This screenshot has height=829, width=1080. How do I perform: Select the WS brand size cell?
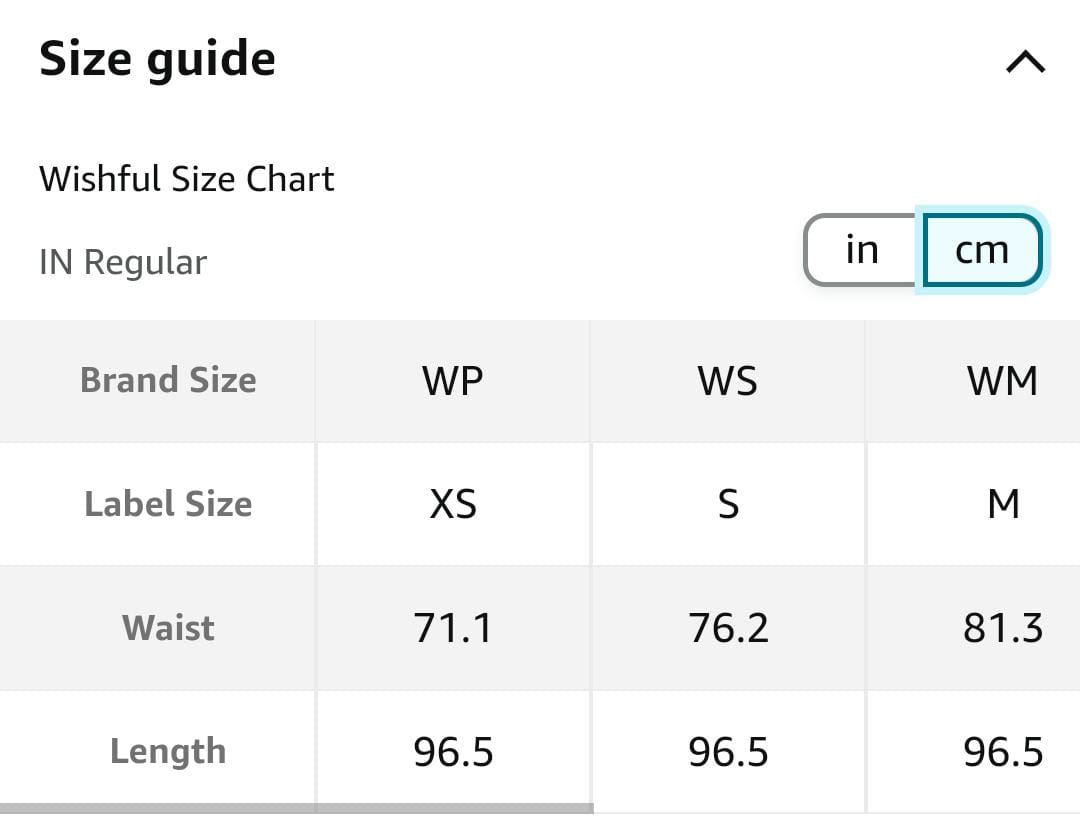pos(728,381)
